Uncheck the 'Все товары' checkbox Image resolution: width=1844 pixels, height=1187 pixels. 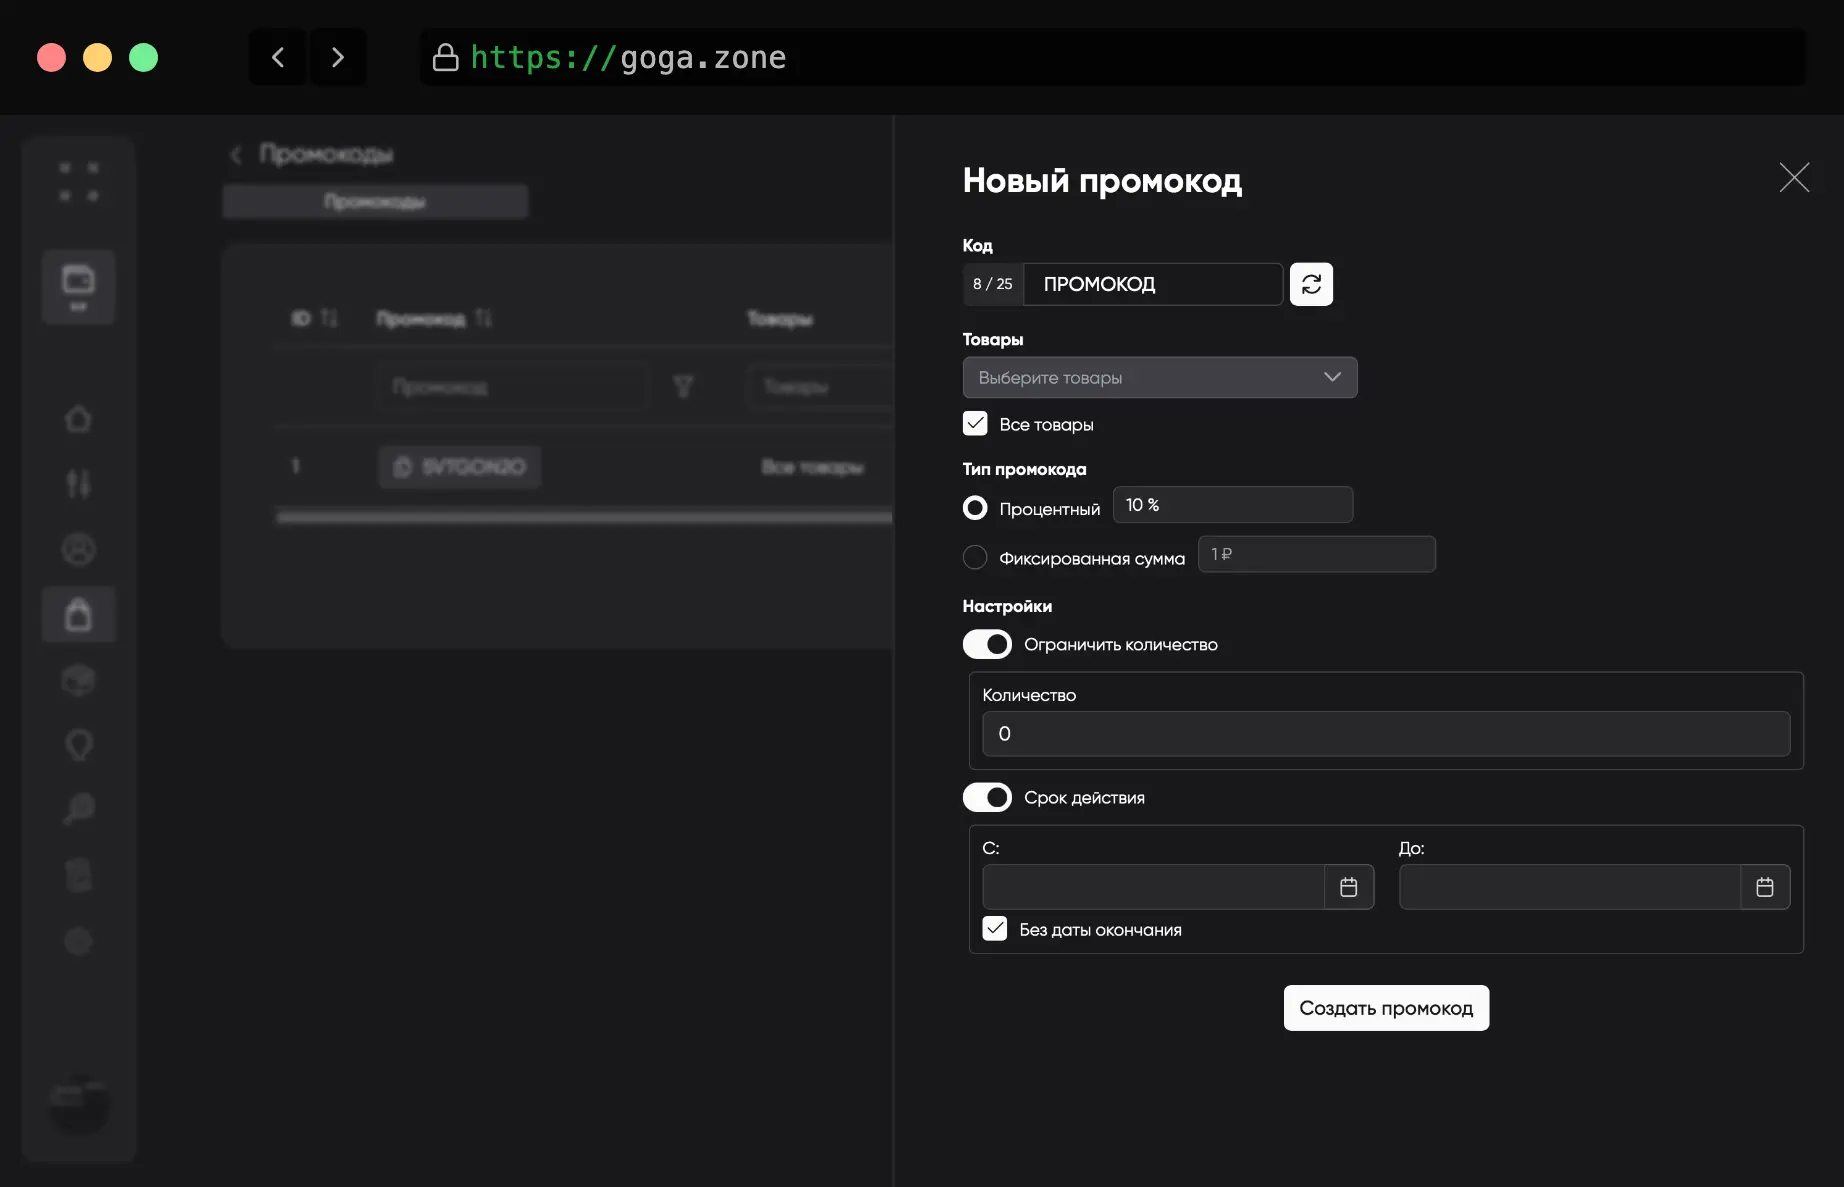point(975,424)
